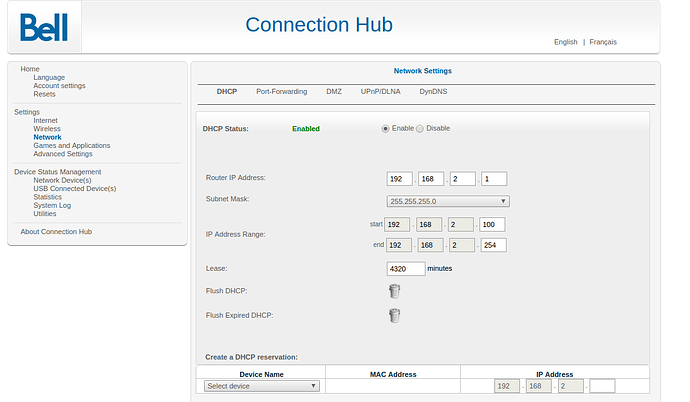
Task: Click About Connection Hub link
Action: 56,232
